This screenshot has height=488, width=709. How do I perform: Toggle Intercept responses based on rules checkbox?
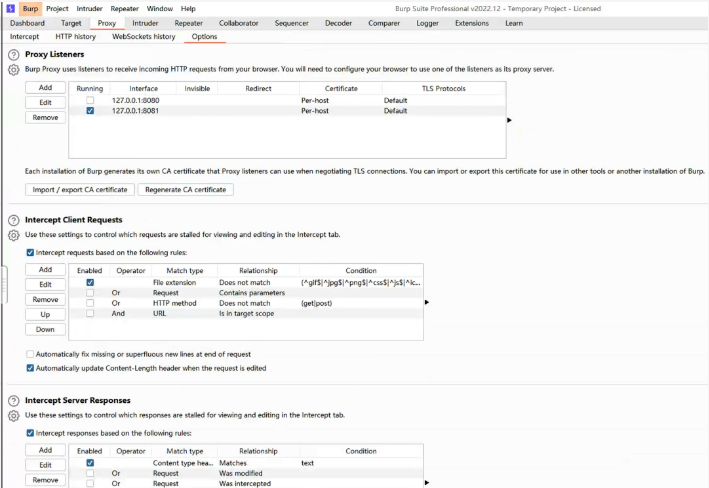tap(30, 433)
